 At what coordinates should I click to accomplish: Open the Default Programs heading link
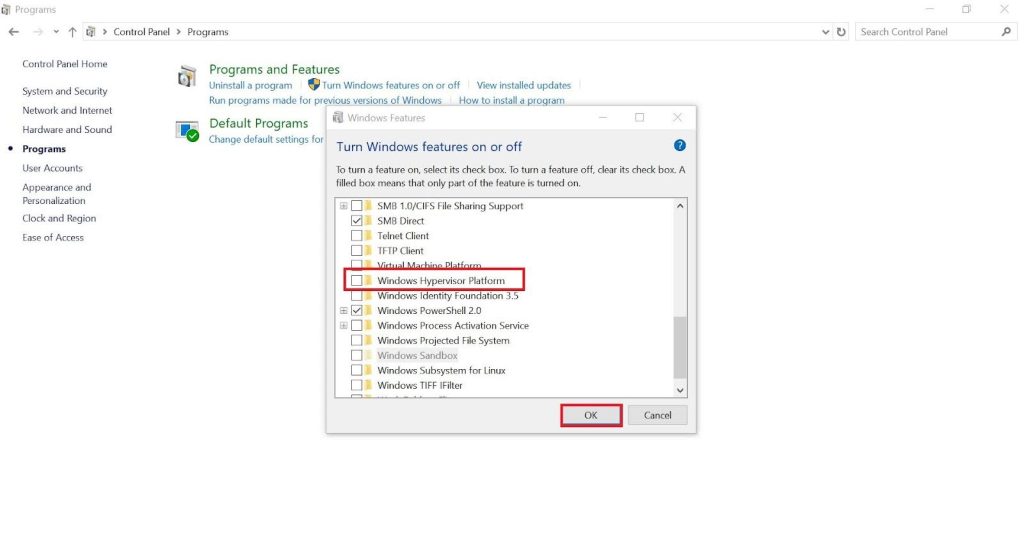coord(259,123)
